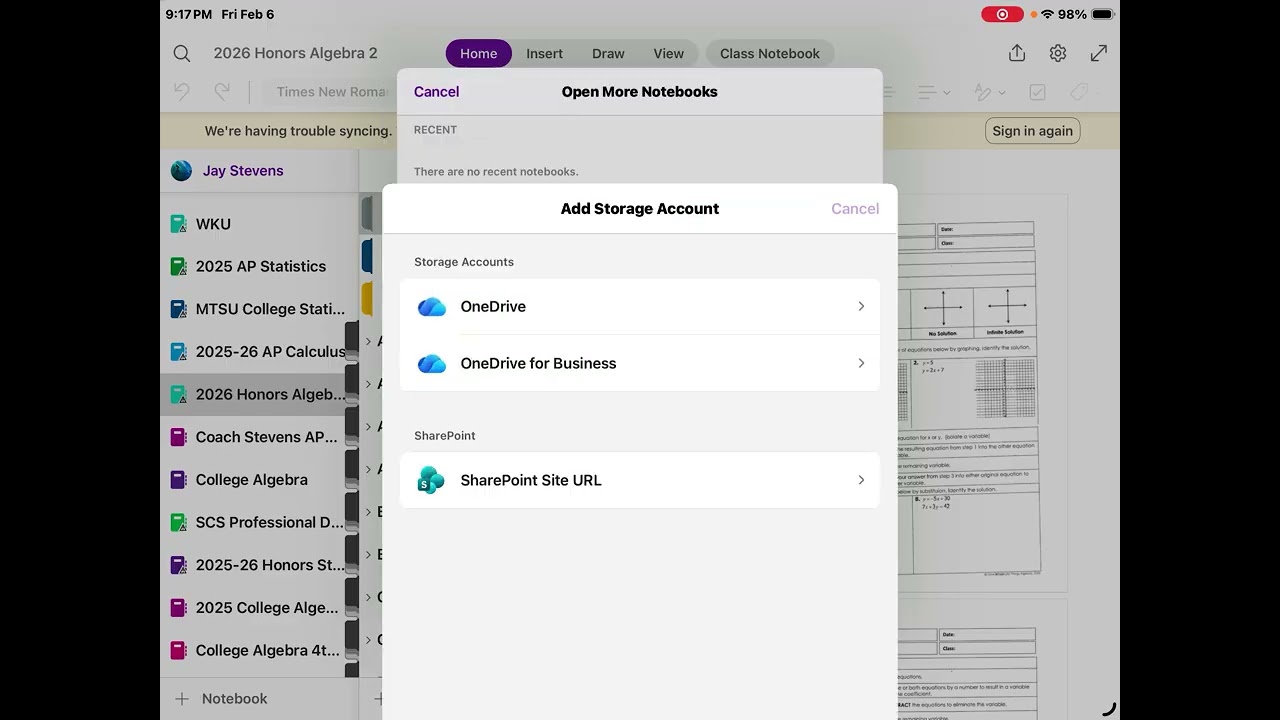
Task: Cancel the Add Storage Account dialog
Action: (855, 209)
